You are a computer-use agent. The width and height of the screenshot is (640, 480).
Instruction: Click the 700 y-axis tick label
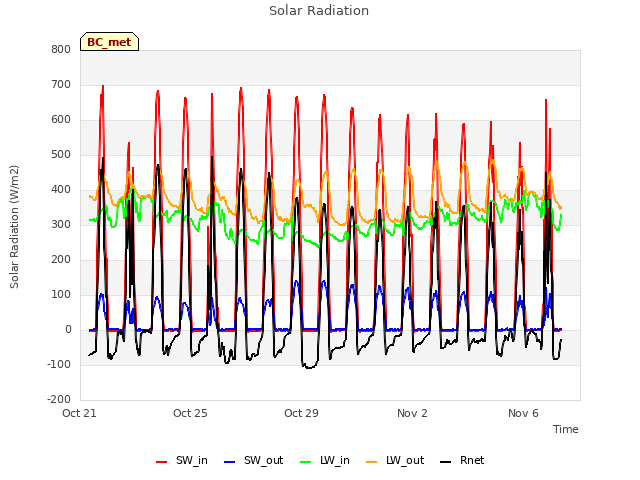pos(61,84)
